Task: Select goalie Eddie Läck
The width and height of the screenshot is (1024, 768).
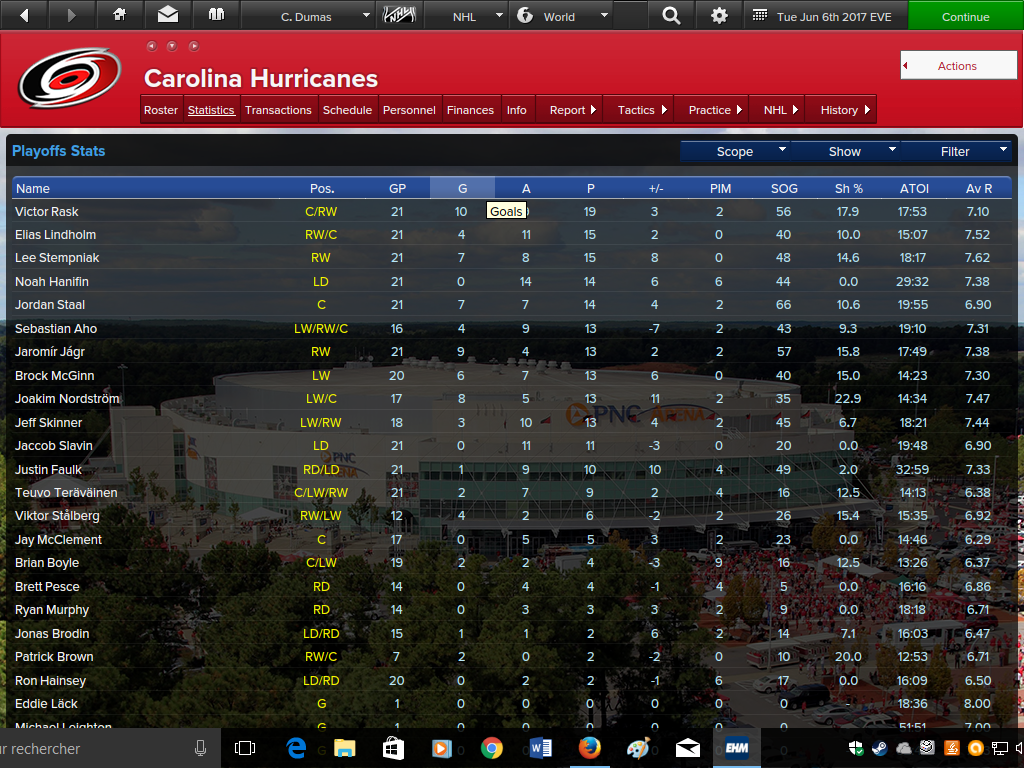Action: (46, 703)
